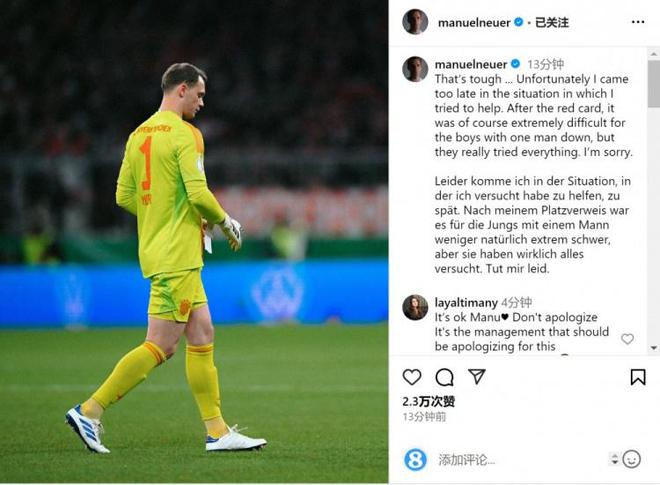Click the blue 8 avatar beside comment box
This screenshot has height=485, width=660.
(415, 459)
